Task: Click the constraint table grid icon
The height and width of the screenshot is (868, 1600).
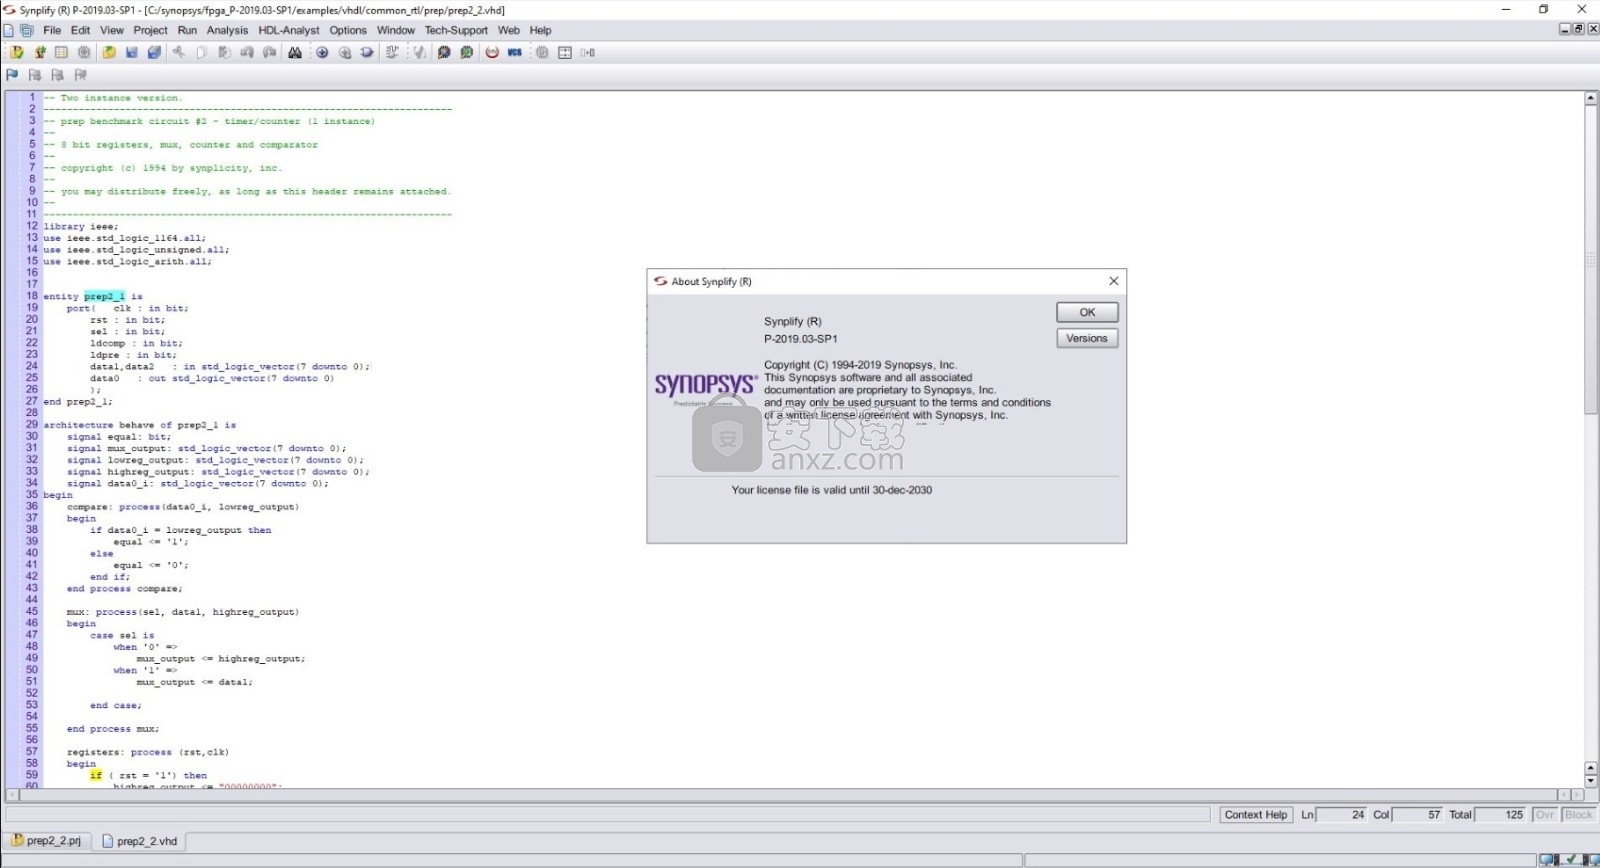Action: [x=62, y=53]
